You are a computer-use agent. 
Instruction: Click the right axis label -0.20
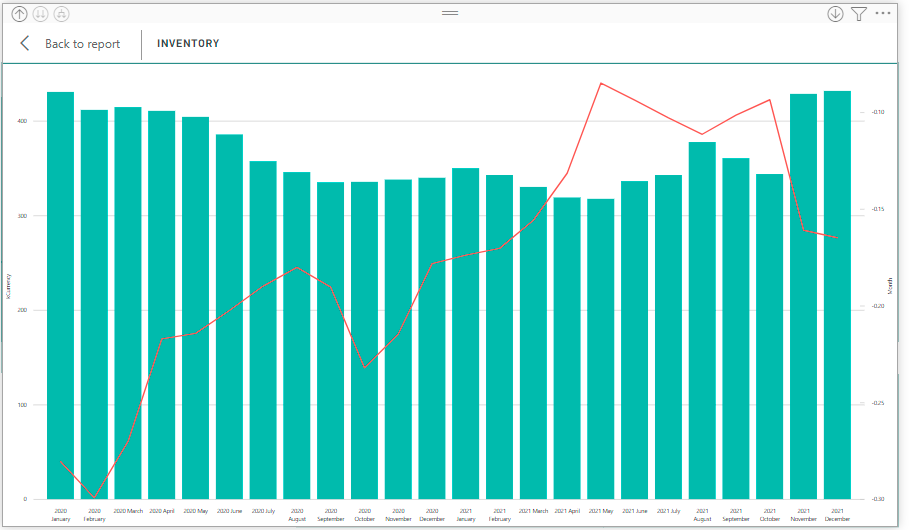point(878,306)
